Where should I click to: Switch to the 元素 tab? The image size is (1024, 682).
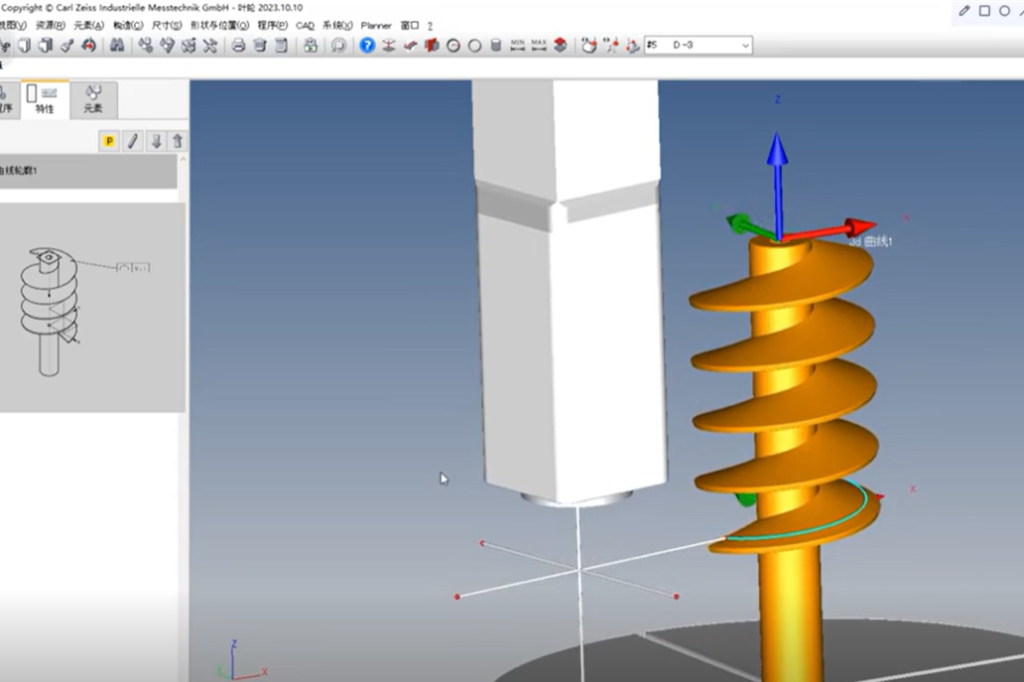click(93, 100)
